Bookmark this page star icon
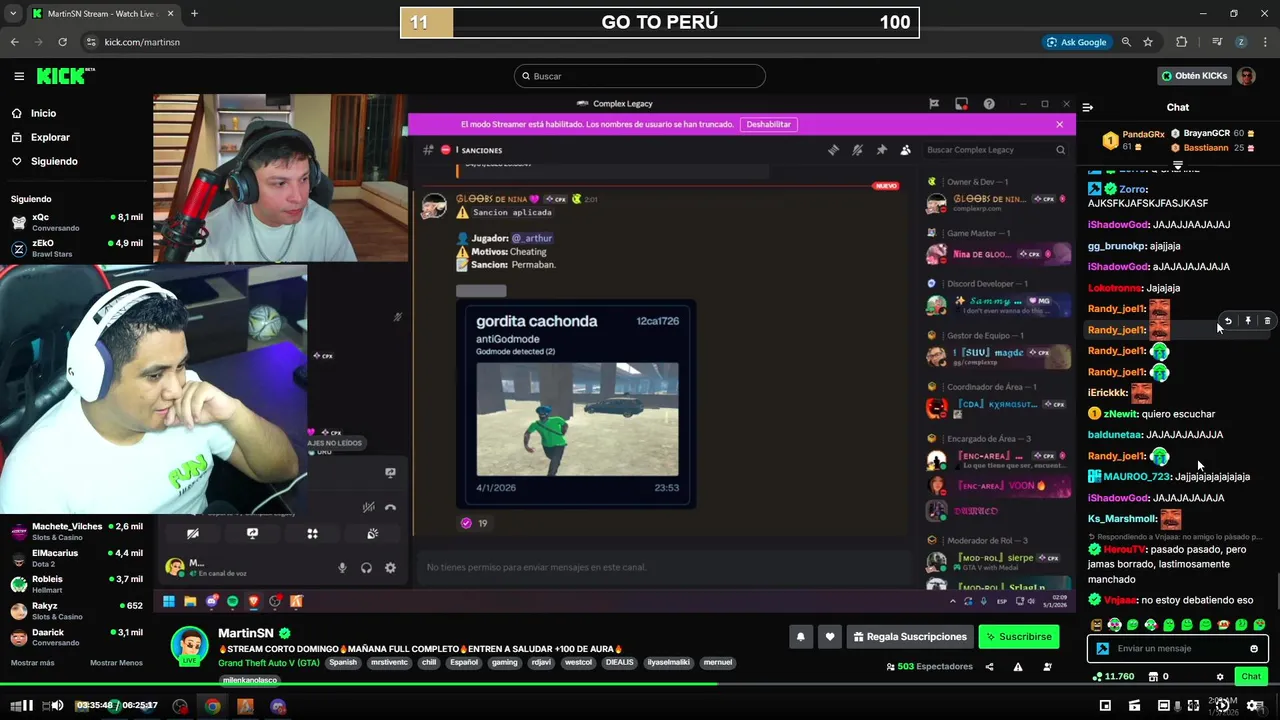This screenshot has height=720, width=1280. pos(1148,42)
